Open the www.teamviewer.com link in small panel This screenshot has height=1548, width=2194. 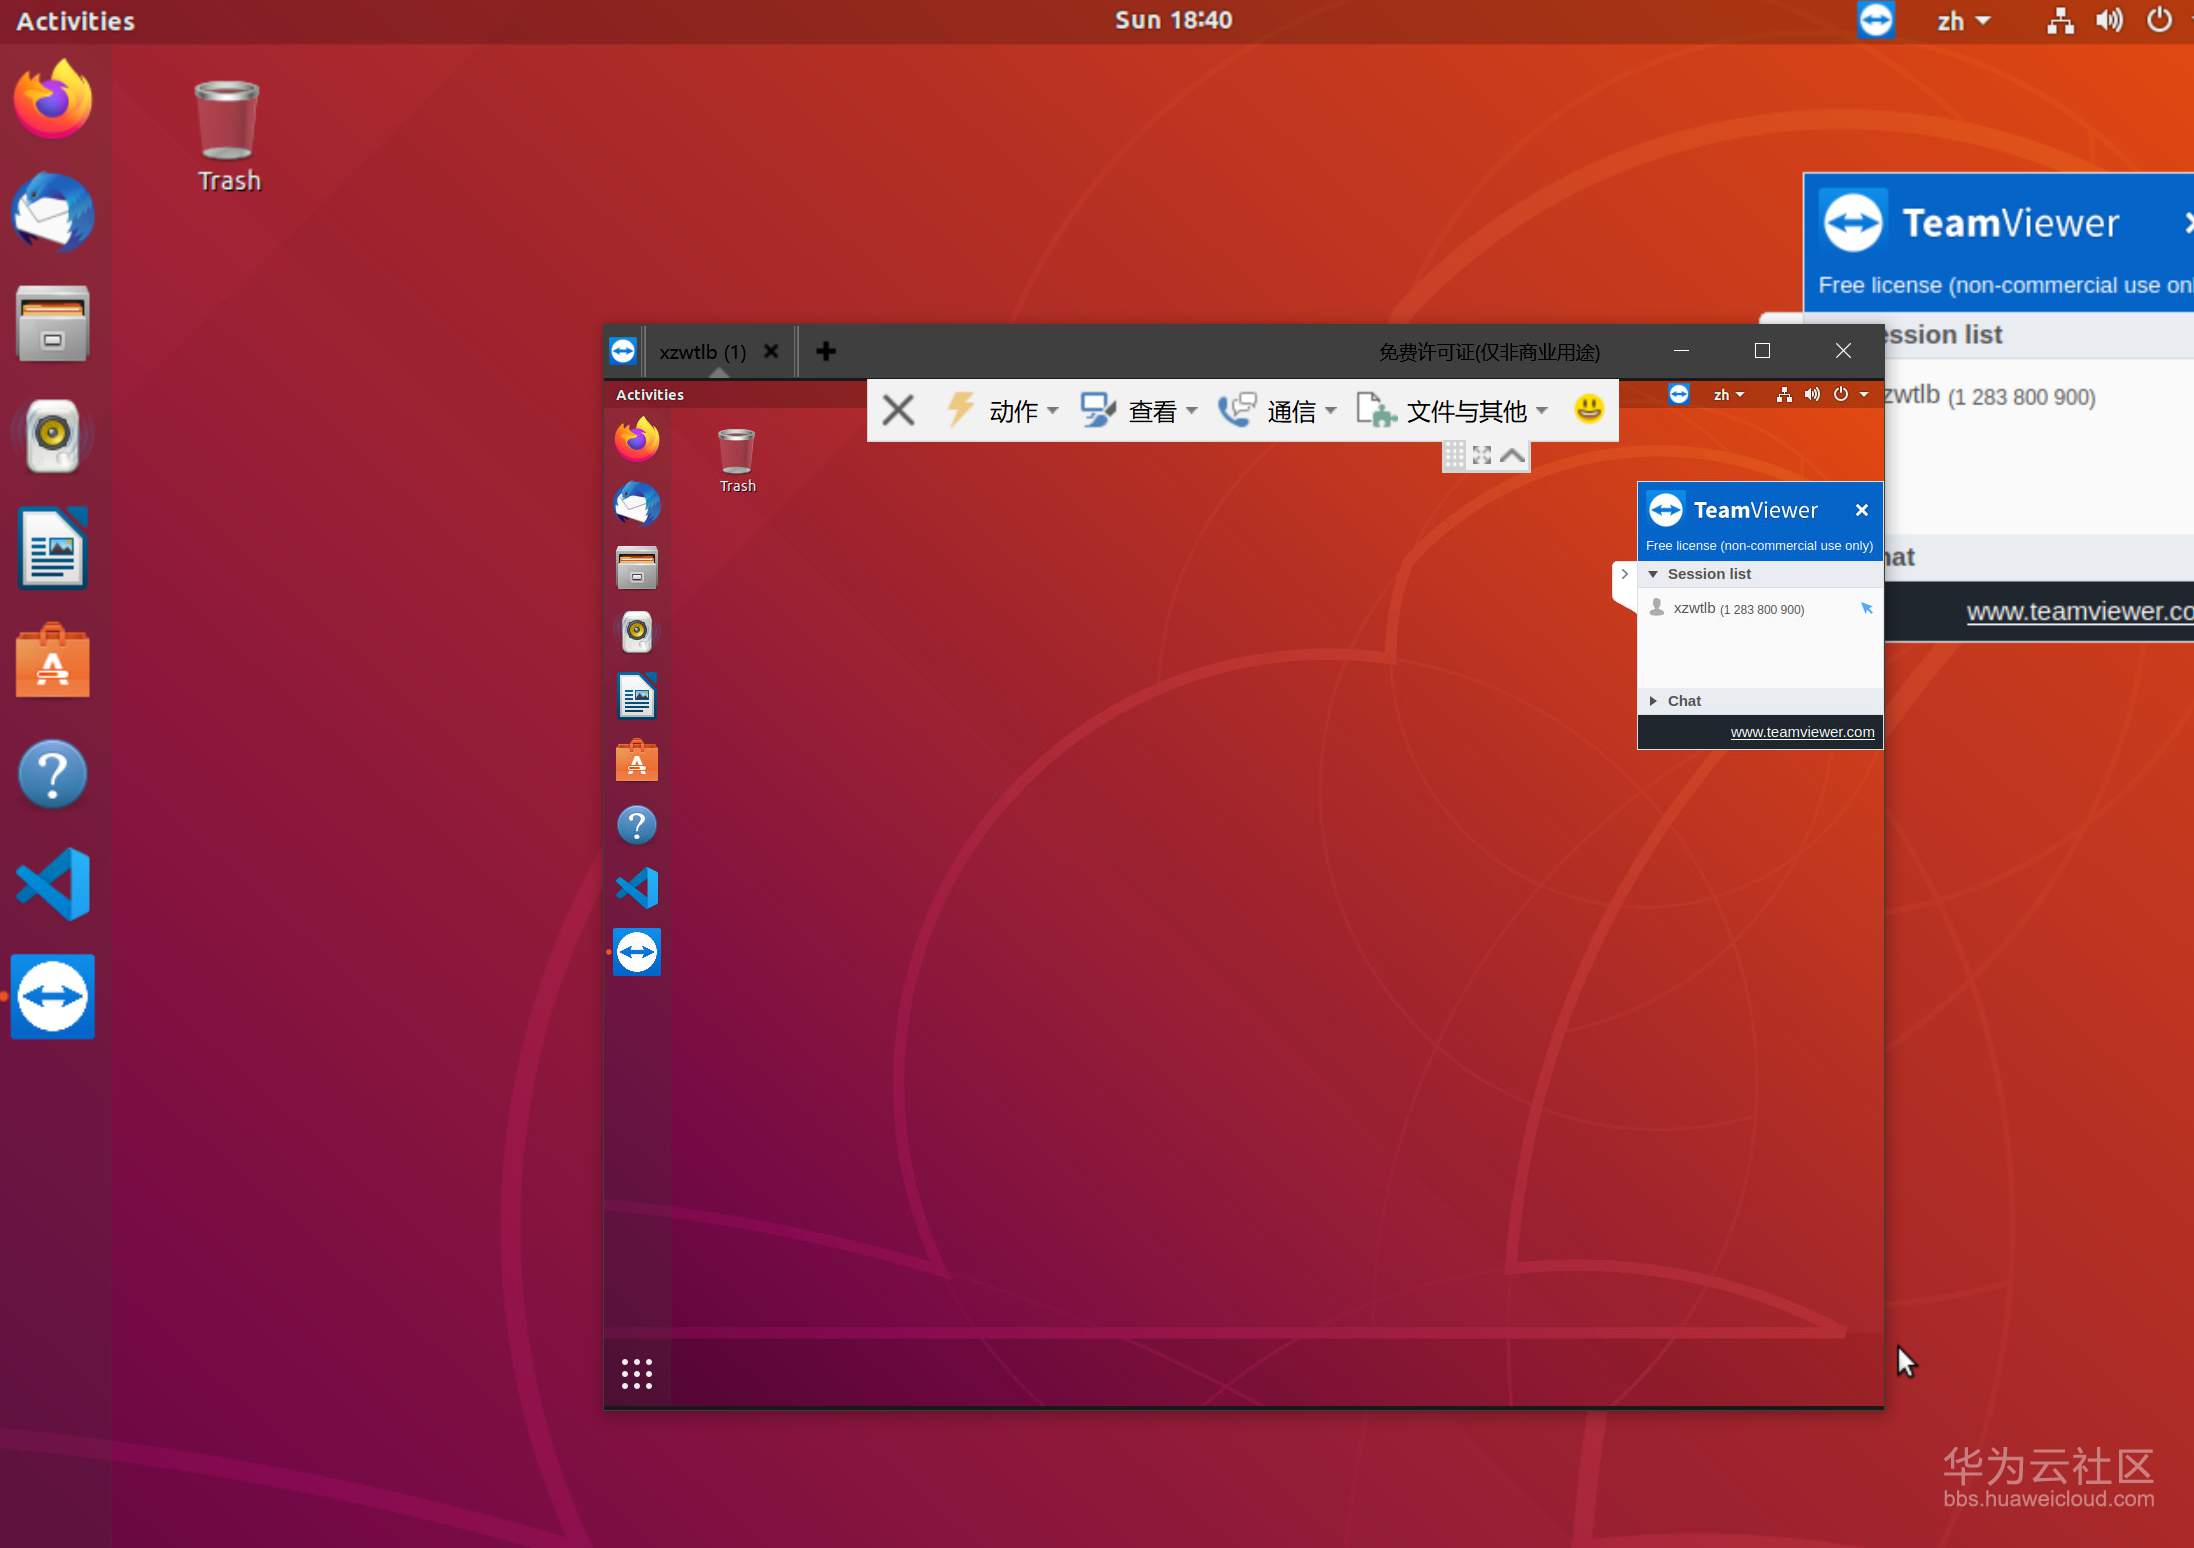(1802, 732)
